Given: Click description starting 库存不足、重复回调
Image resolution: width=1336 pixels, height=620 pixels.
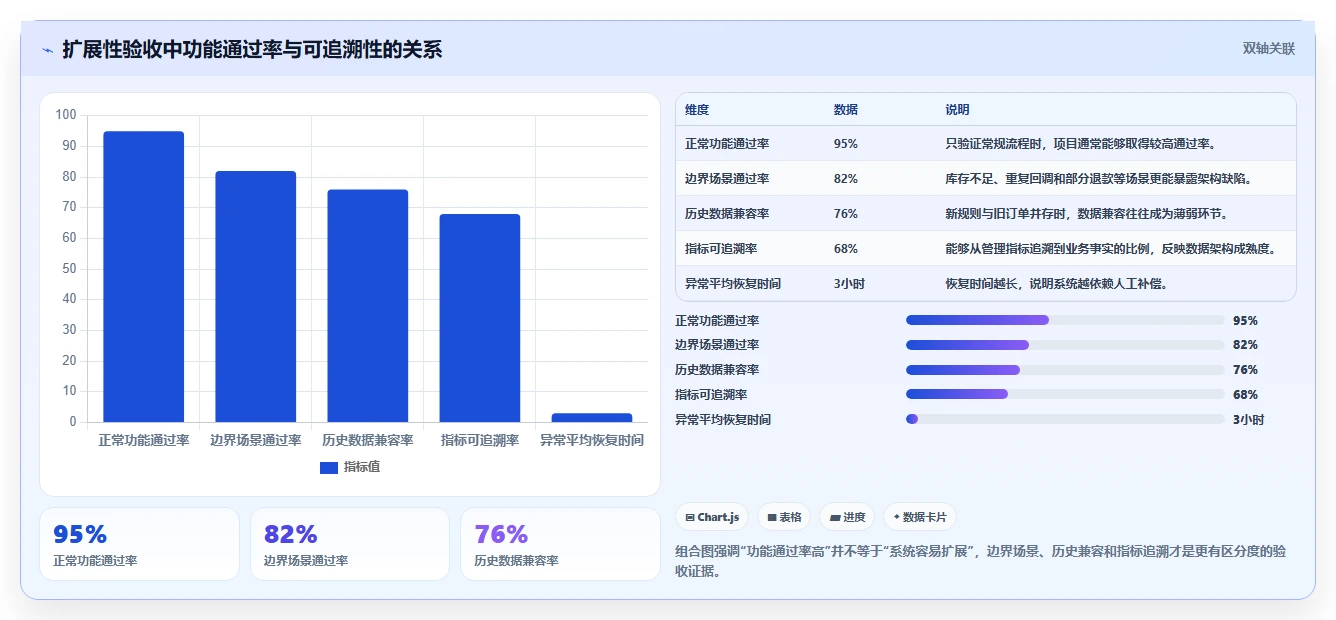Looking at the screenshot, I should [x=1098, y=179].
